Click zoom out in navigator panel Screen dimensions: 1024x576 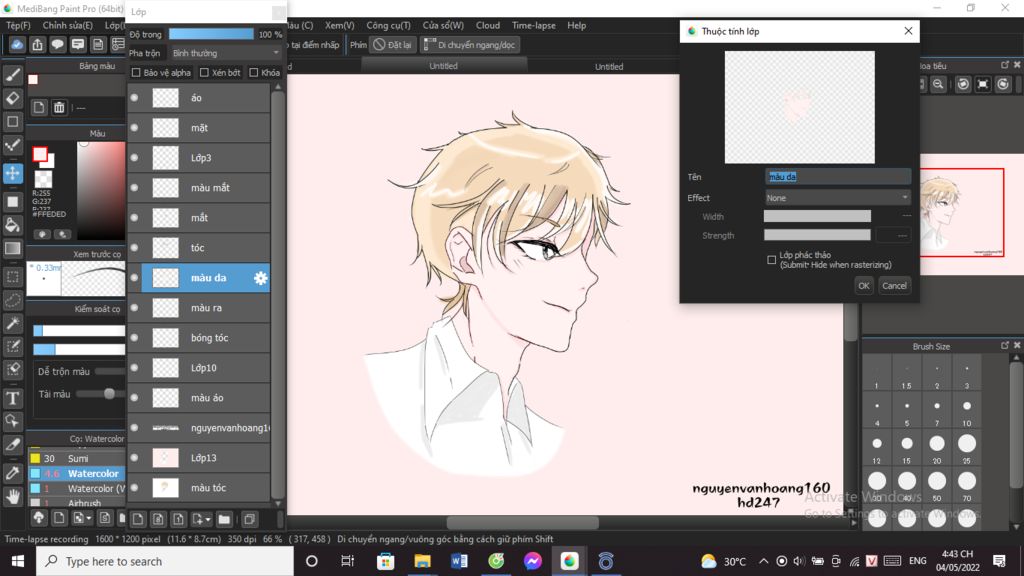938,84
